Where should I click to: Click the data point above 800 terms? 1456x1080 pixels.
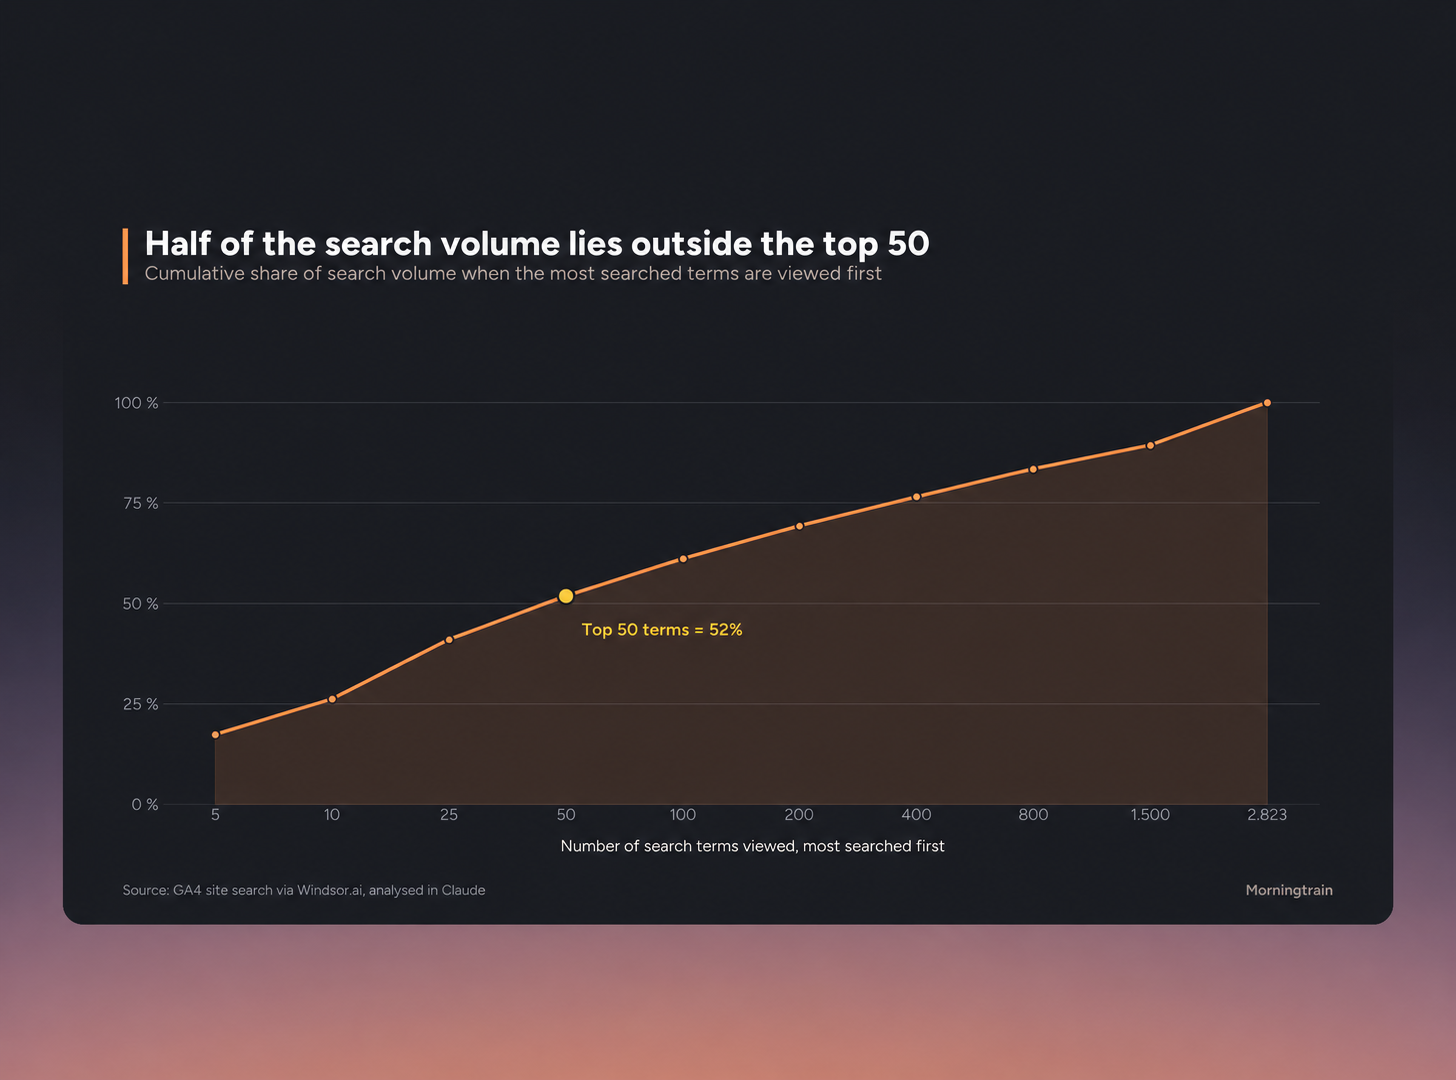point(1033,469)
